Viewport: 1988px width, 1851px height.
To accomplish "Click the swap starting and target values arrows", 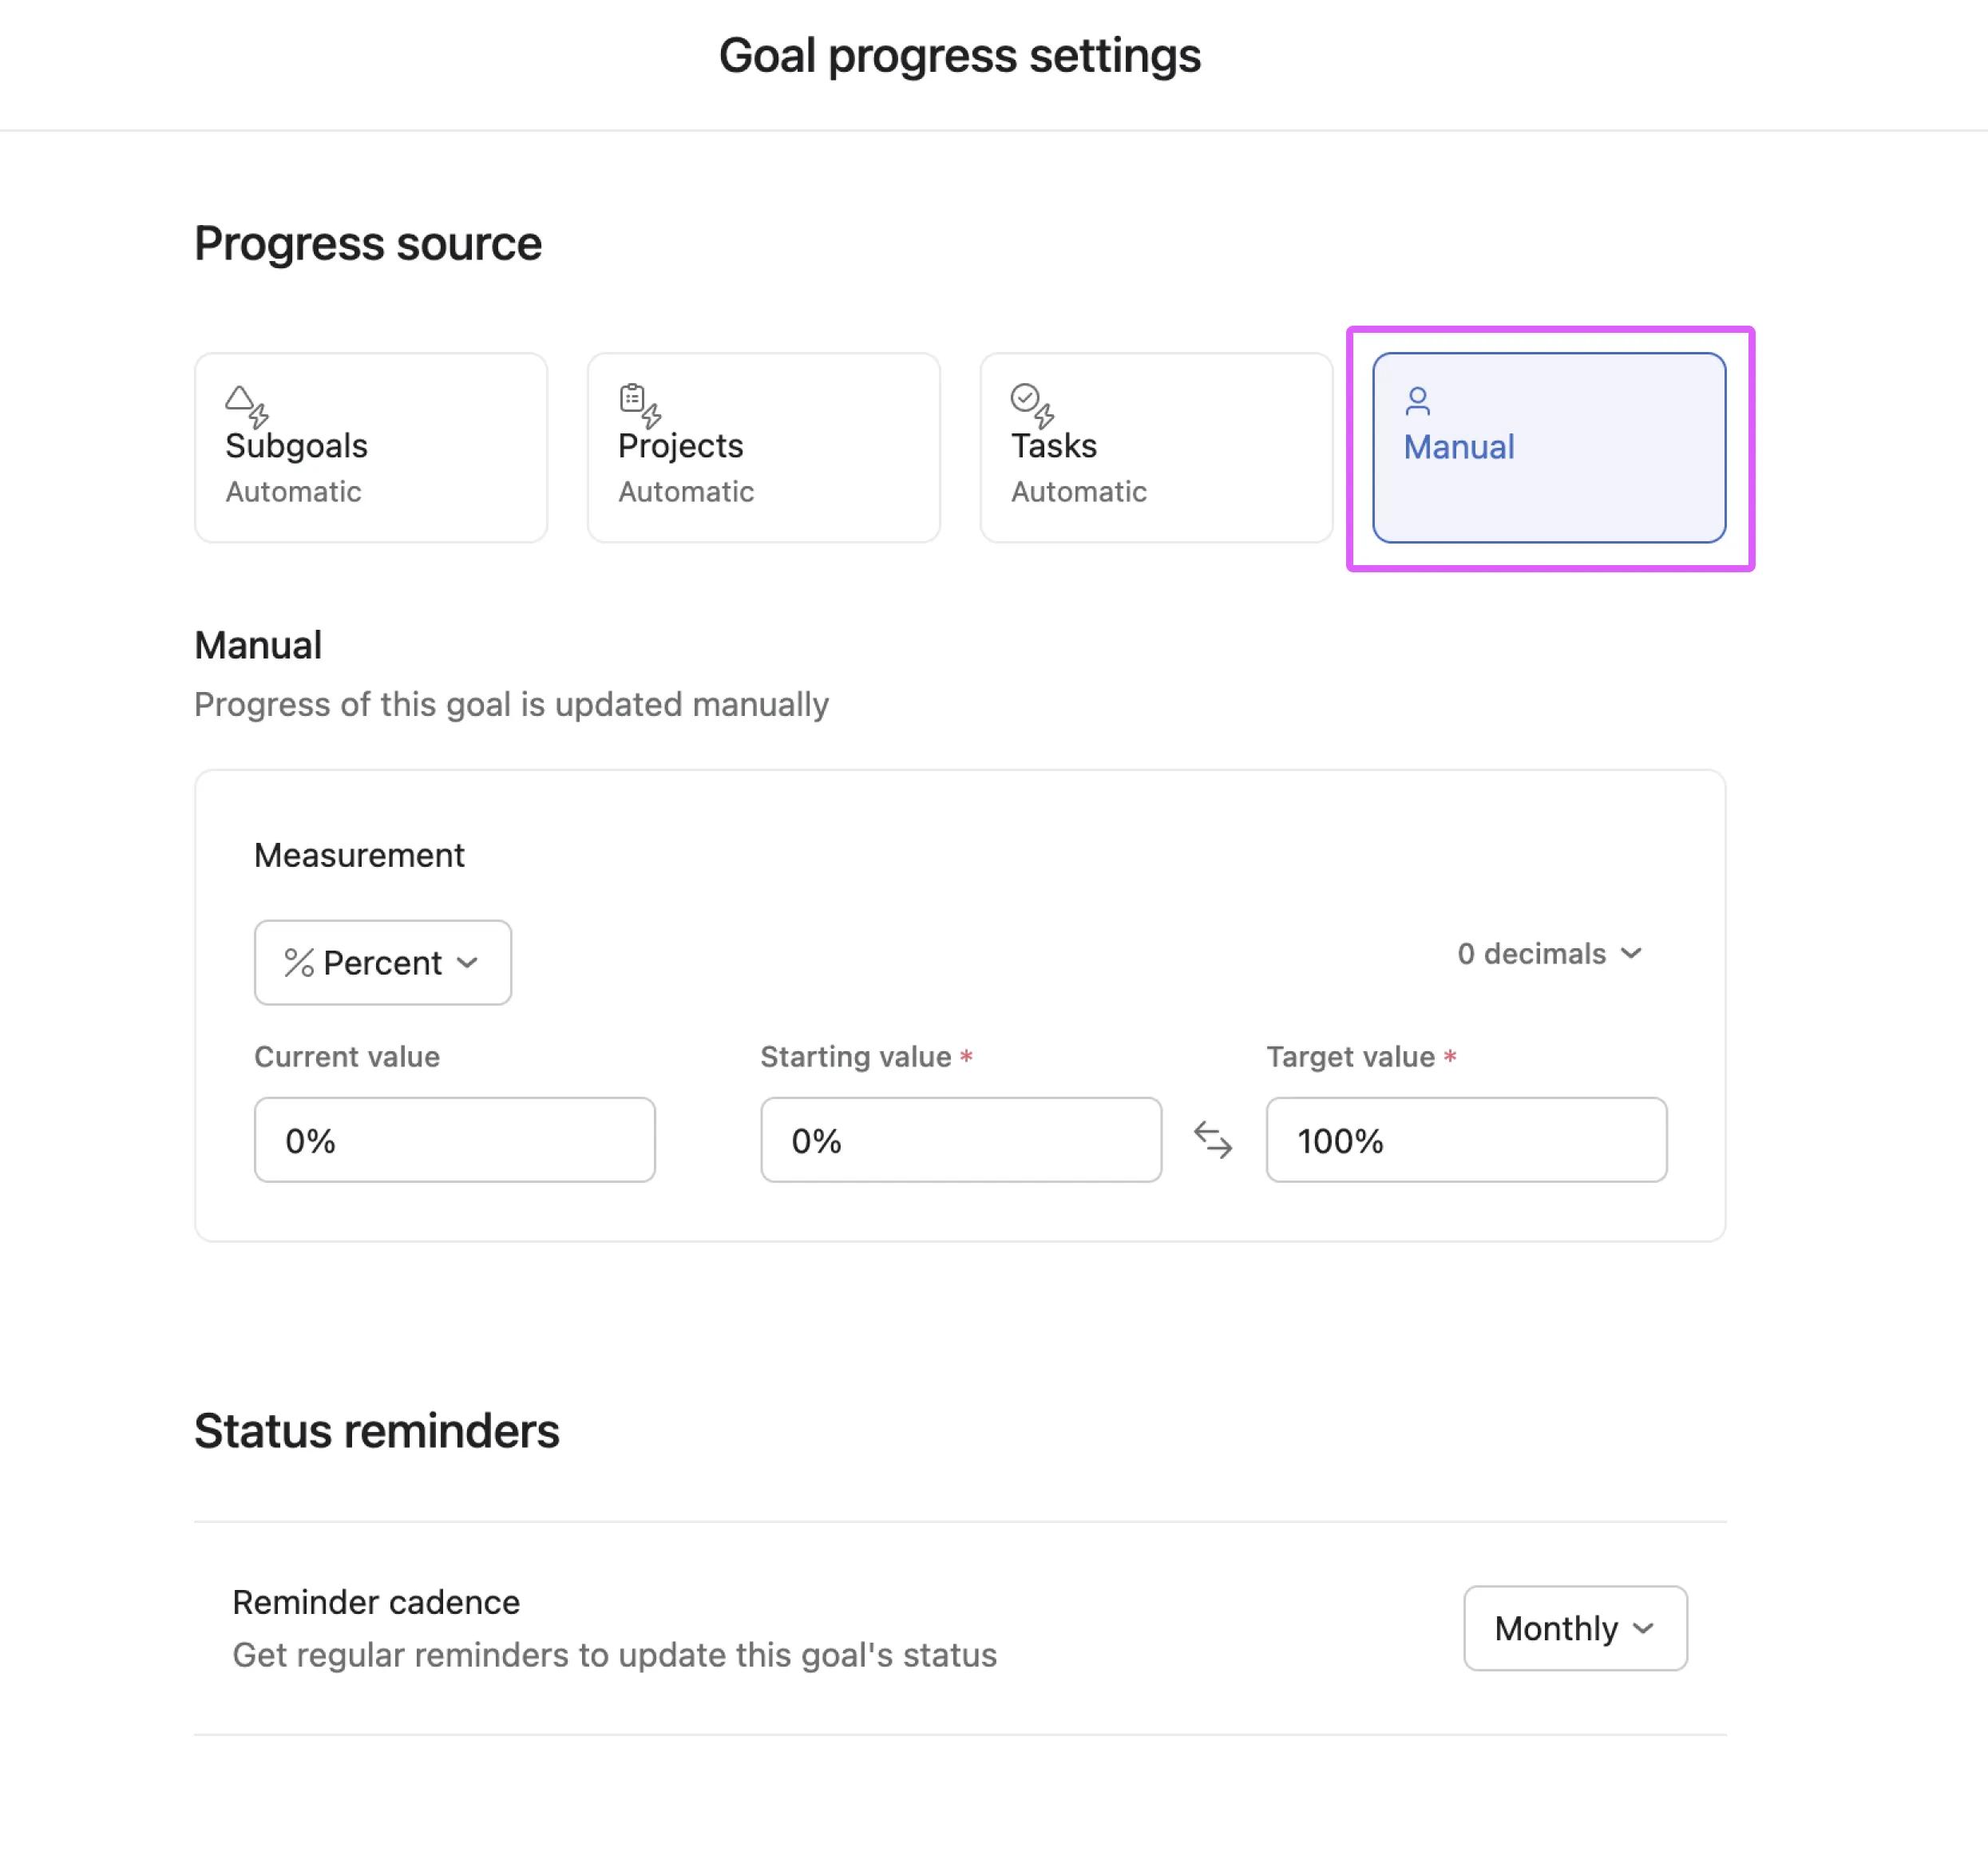I will pyautogui.click(x=1213, y=1140).
